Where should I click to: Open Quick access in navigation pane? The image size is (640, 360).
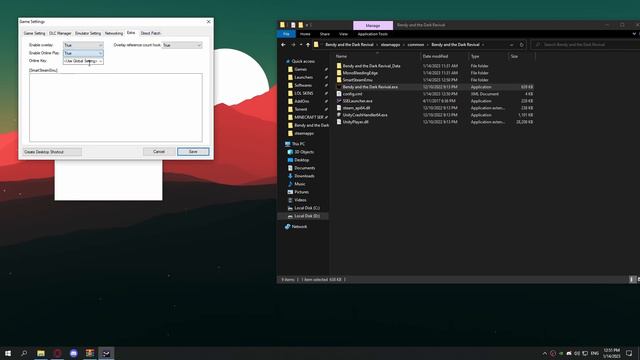(x=303, y=61)
